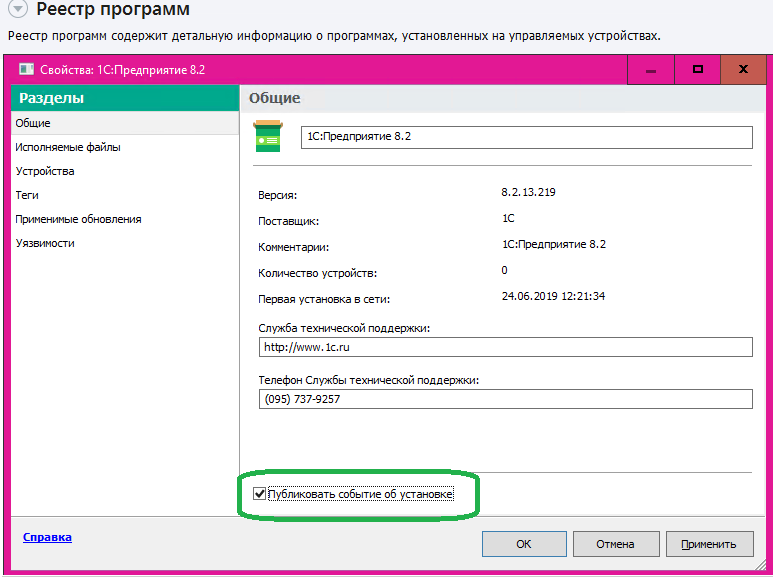Image resolution: width=773 pixels, height=578 pixels.
Task: Click the Отмена button
Action: coord(616,544)
